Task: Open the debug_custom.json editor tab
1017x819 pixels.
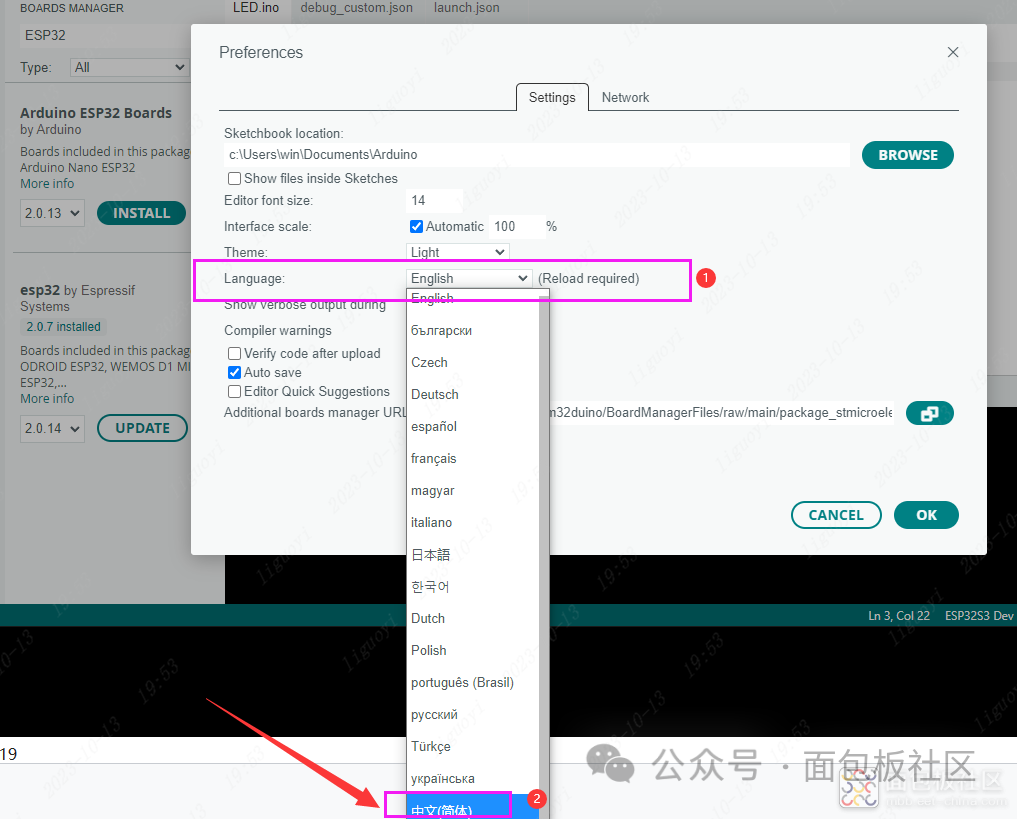Action: pyautogui.click(x=356, y=8)
